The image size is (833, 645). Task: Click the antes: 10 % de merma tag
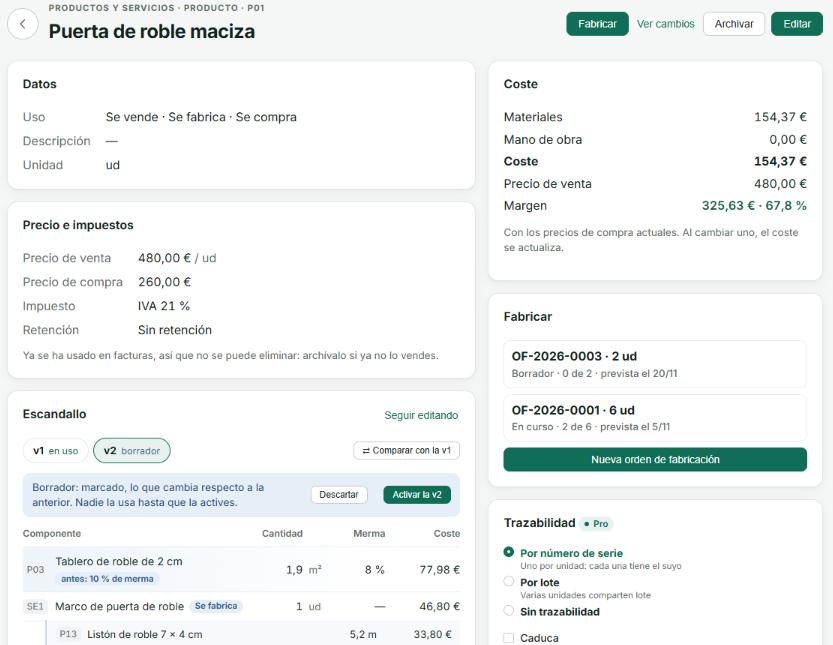(x=107, y=579)
